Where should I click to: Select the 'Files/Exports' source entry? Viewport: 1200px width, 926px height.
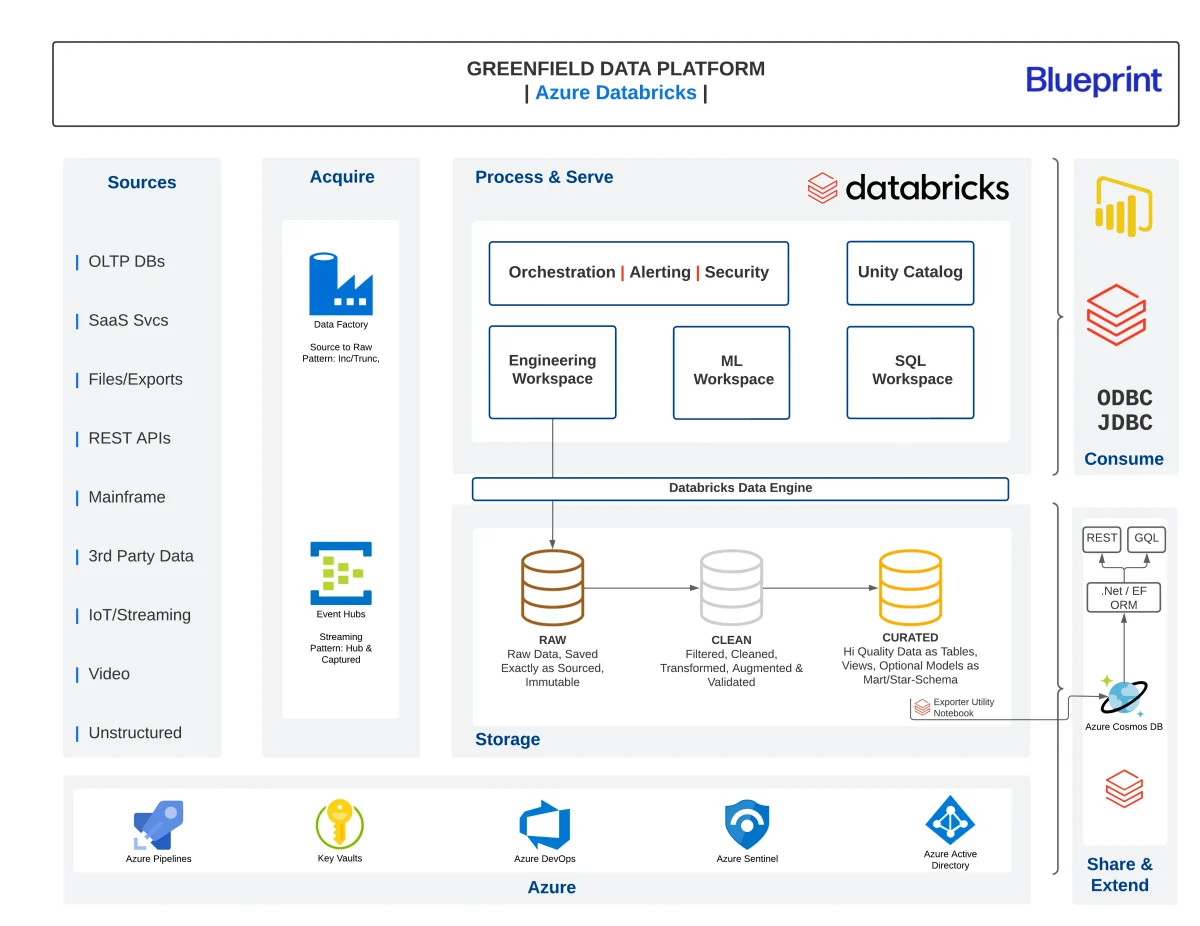point(136,380)
